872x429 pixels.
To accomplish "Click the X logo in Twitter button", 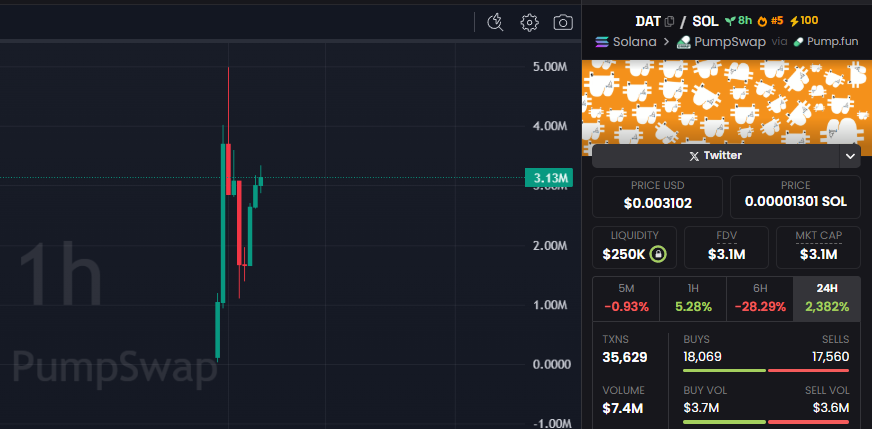I will click(x=694, y=156).
